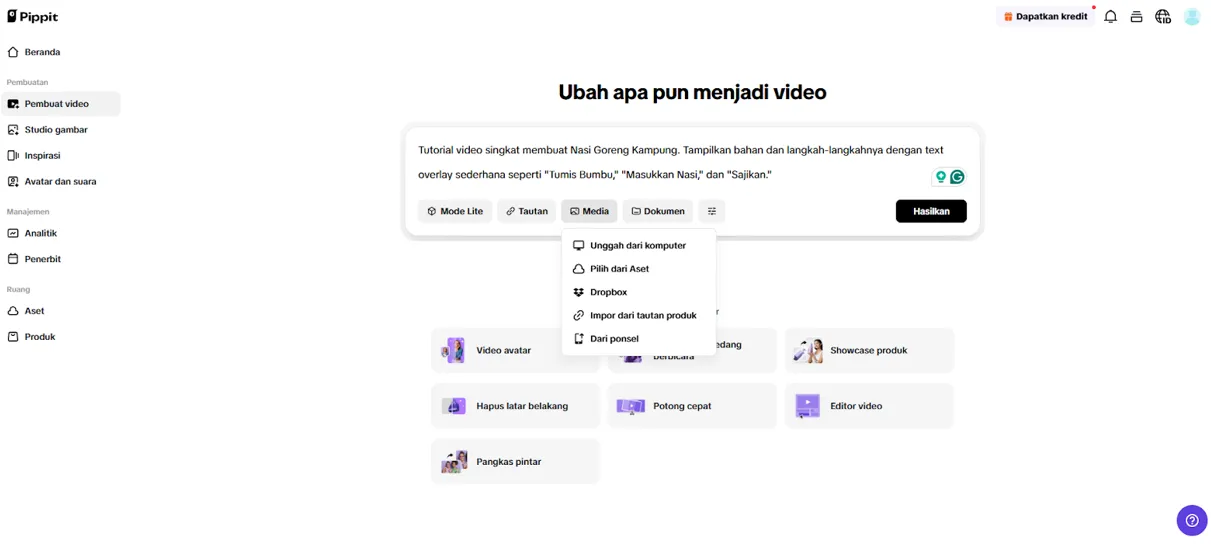Open notifications bell icon
This screenshot has width=1211, height=544.
pyautogui.click(x=1110, y=17)
